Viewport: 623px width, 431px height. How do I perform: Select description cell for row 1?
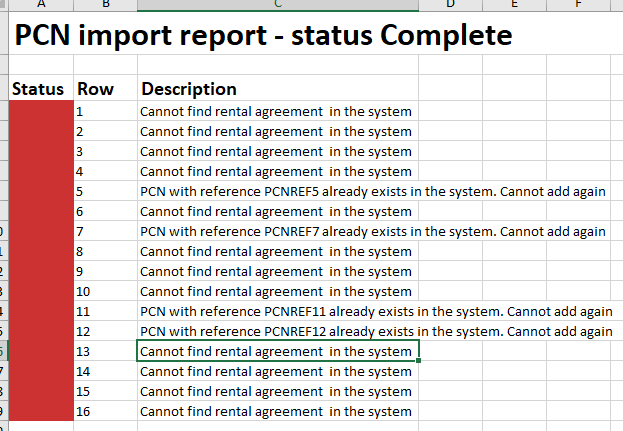point(278,111)
